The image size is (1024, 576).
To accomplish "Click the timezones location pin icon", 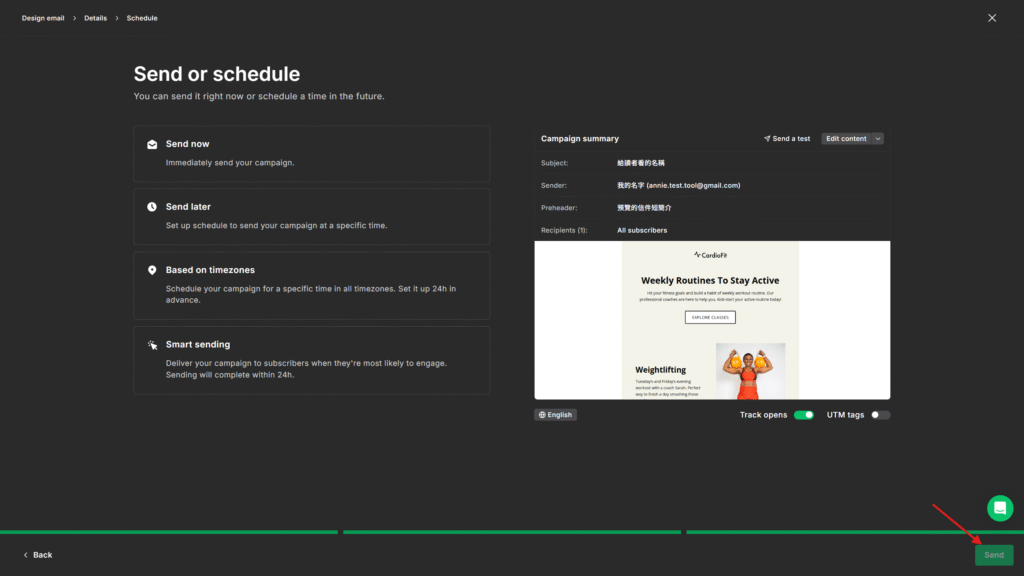I will (x=152, y=270).
